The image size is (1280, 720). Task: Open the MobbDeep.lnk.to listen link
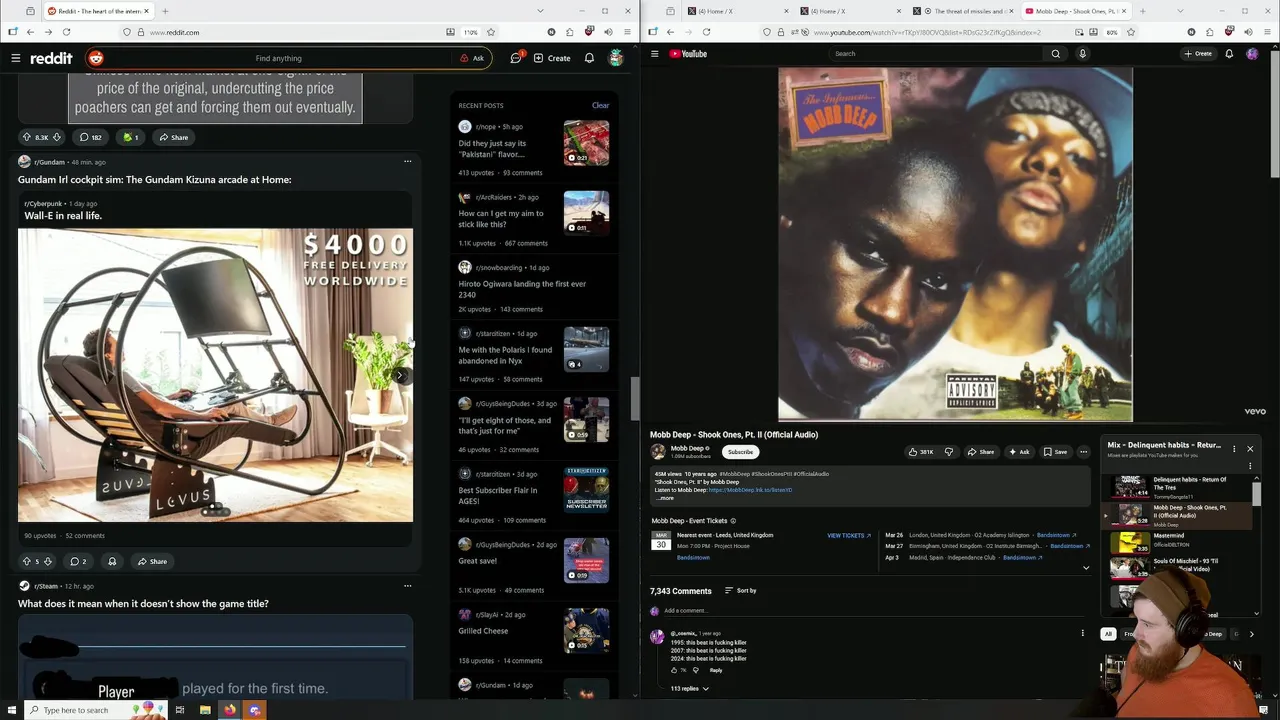point(750,490)
